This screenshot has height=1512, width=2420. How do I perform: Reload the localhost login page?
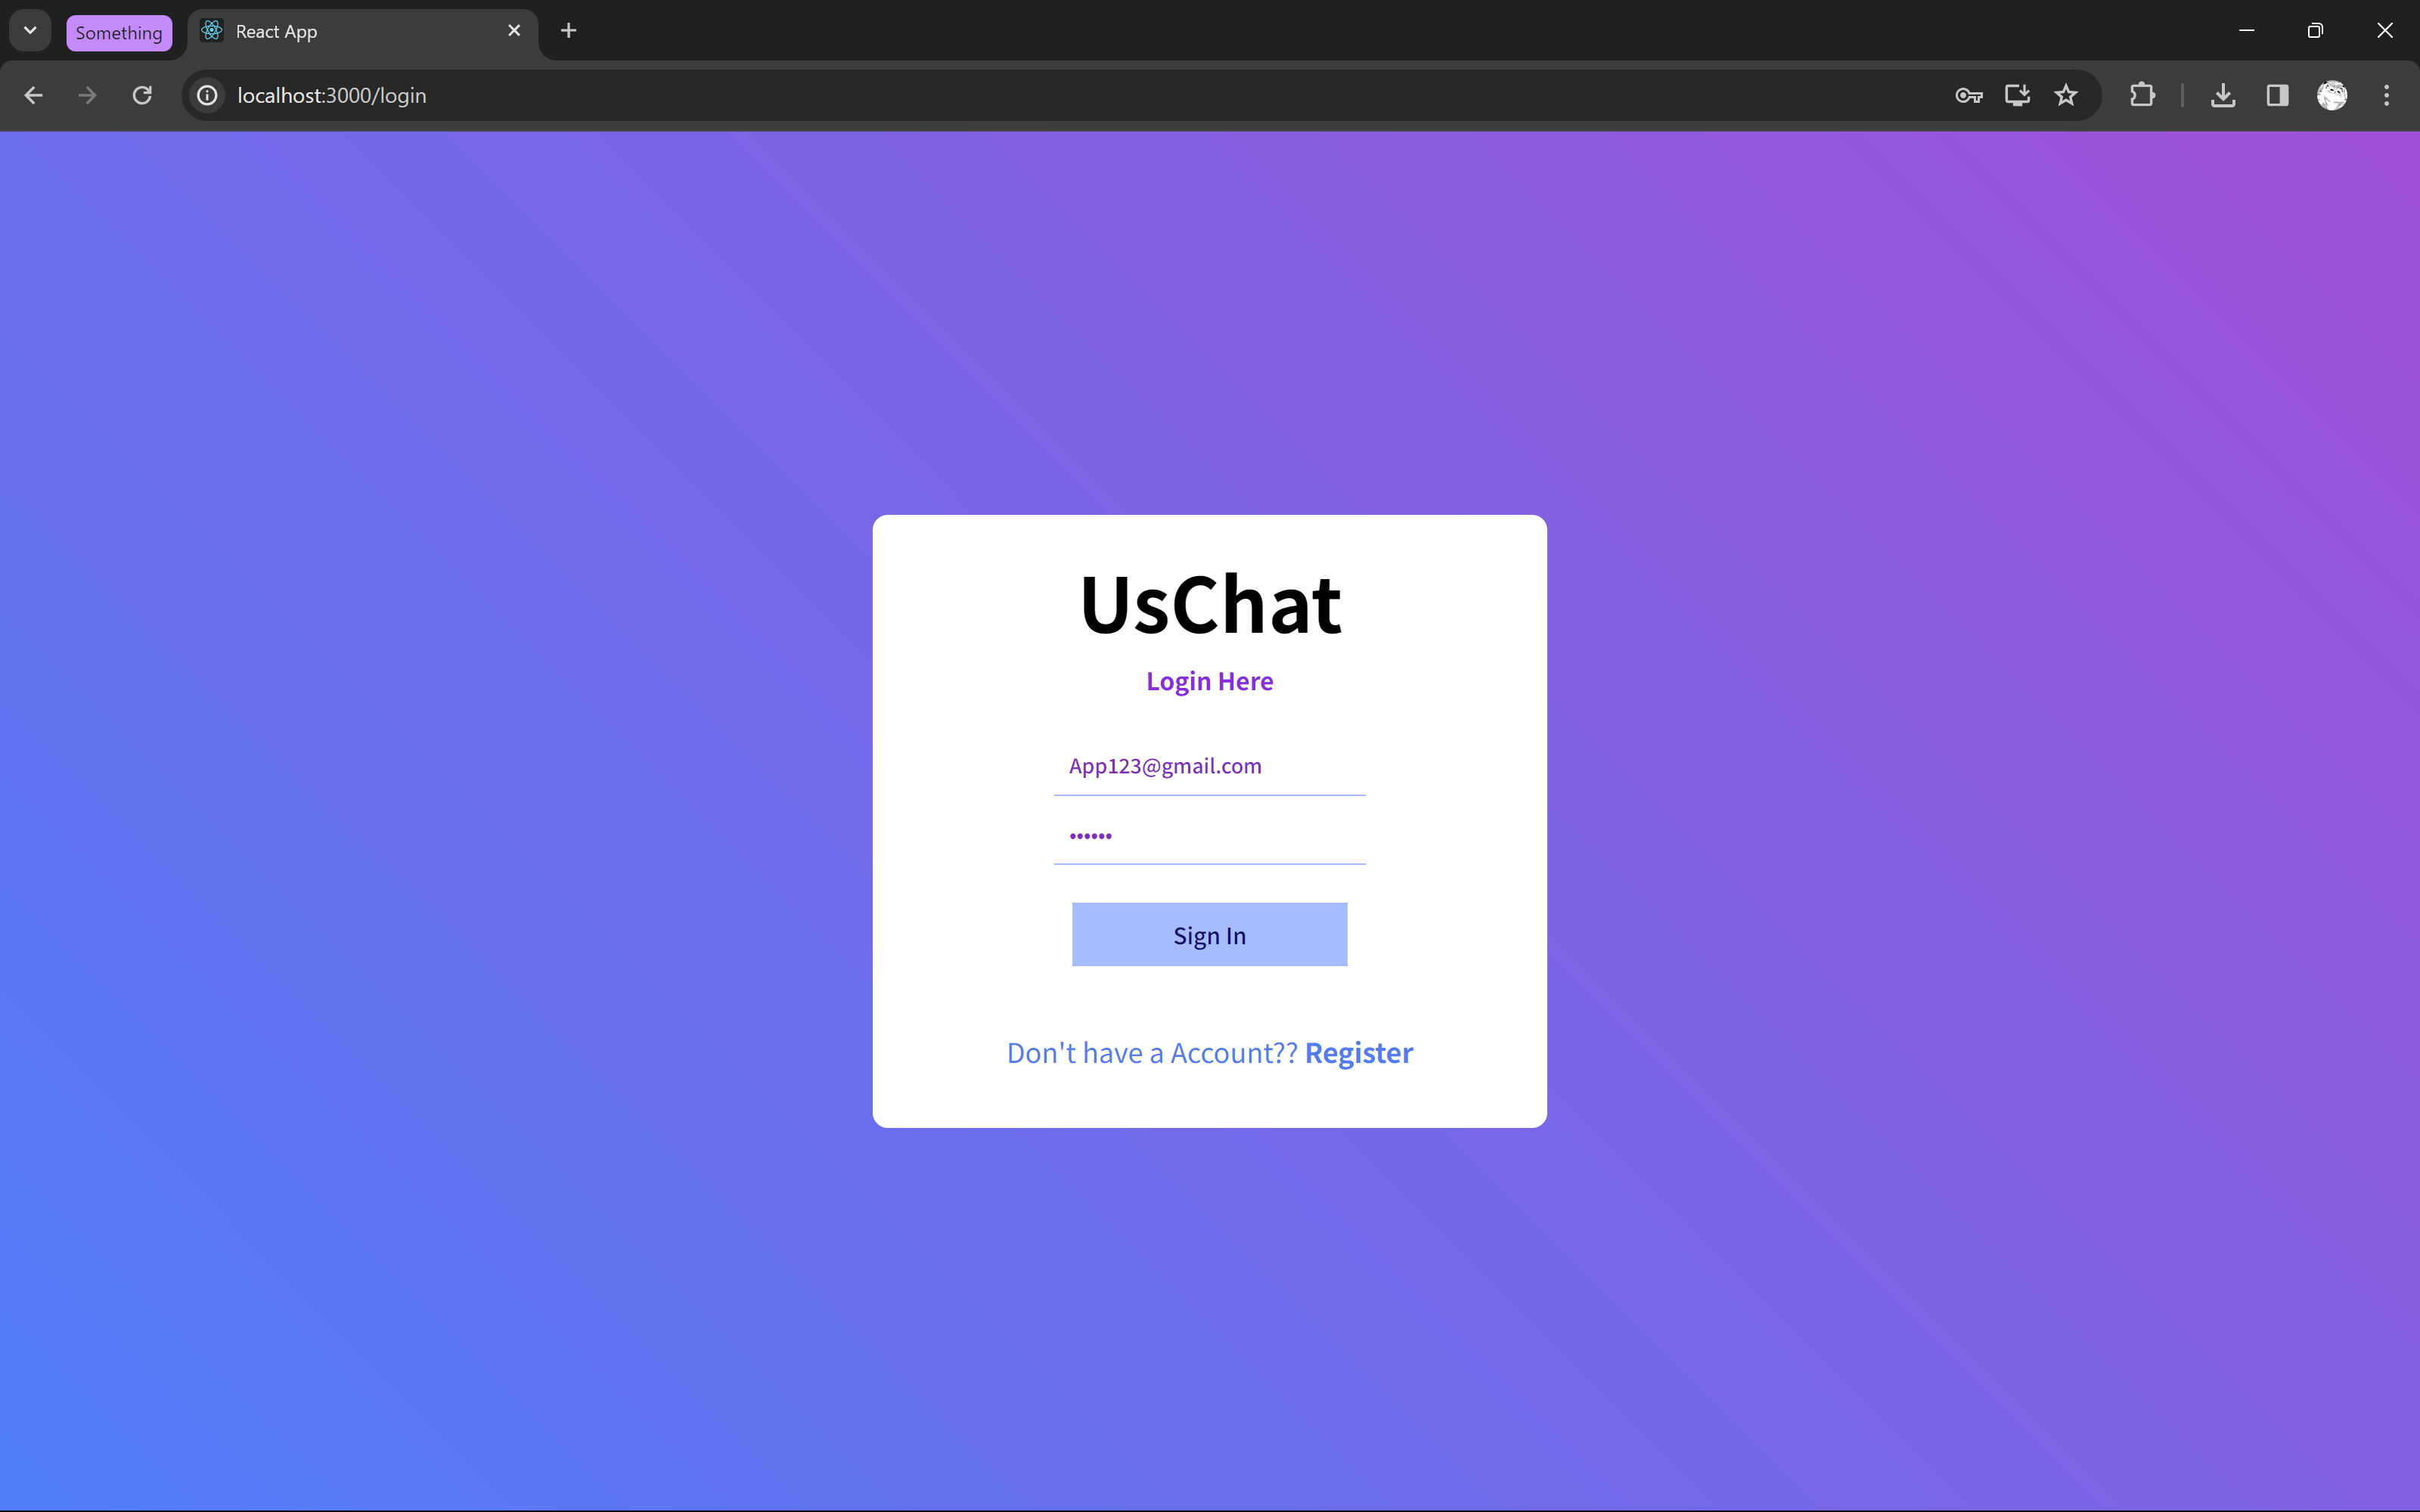[x=142, y=95]
